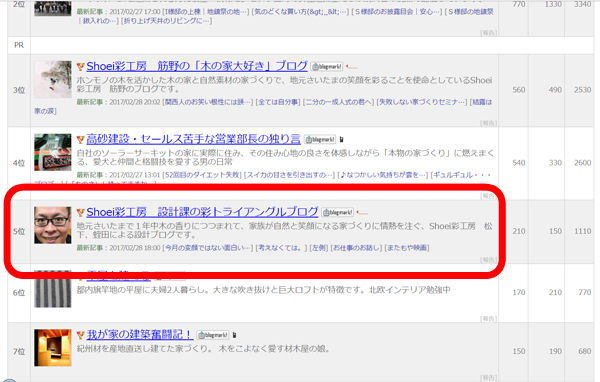The image size is (600, 382).
Task: Open the Shoei彩工房 設計課の彩トライアングルブログ link
Action: point(202,212)
